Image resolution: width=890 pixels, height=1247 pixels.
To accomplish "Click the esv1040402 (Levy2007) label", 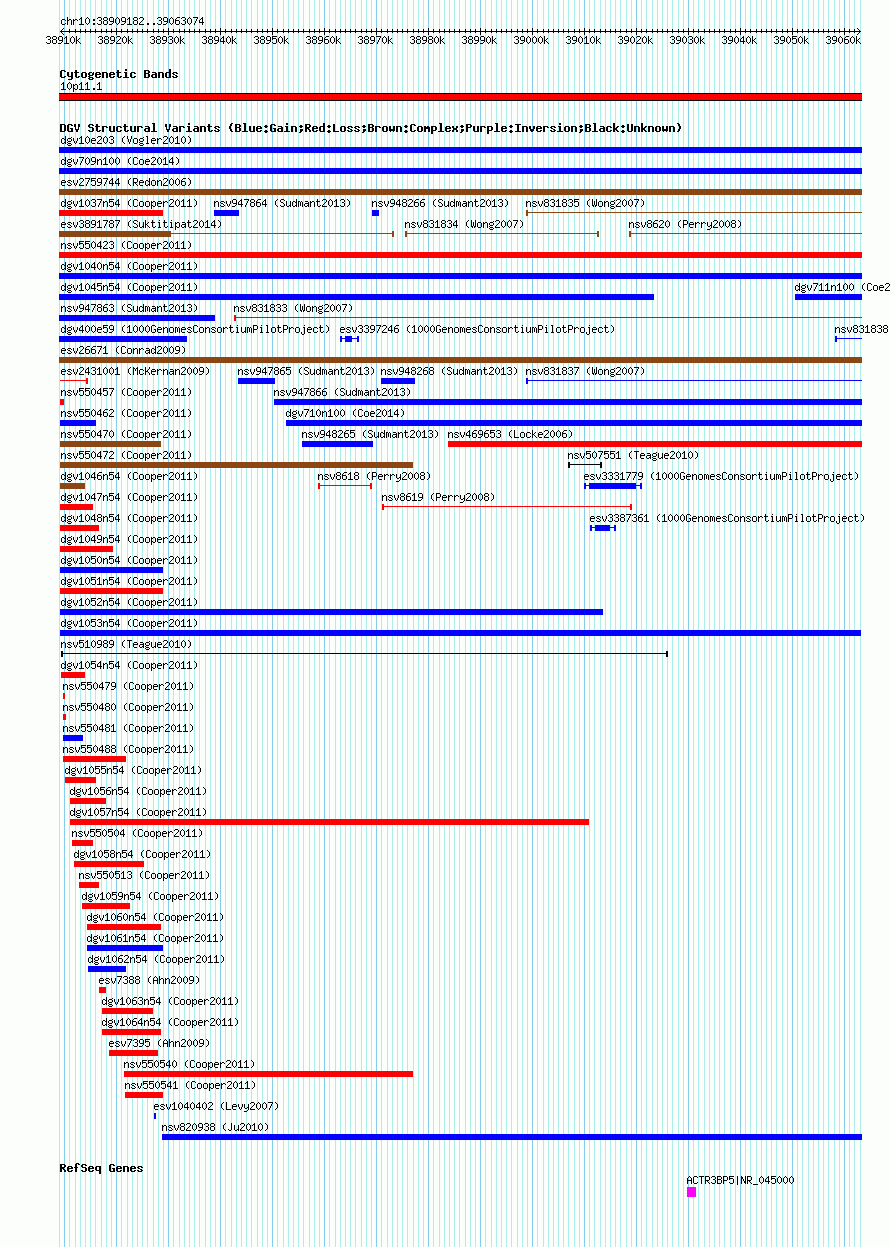I will (x=217, y=1106).
